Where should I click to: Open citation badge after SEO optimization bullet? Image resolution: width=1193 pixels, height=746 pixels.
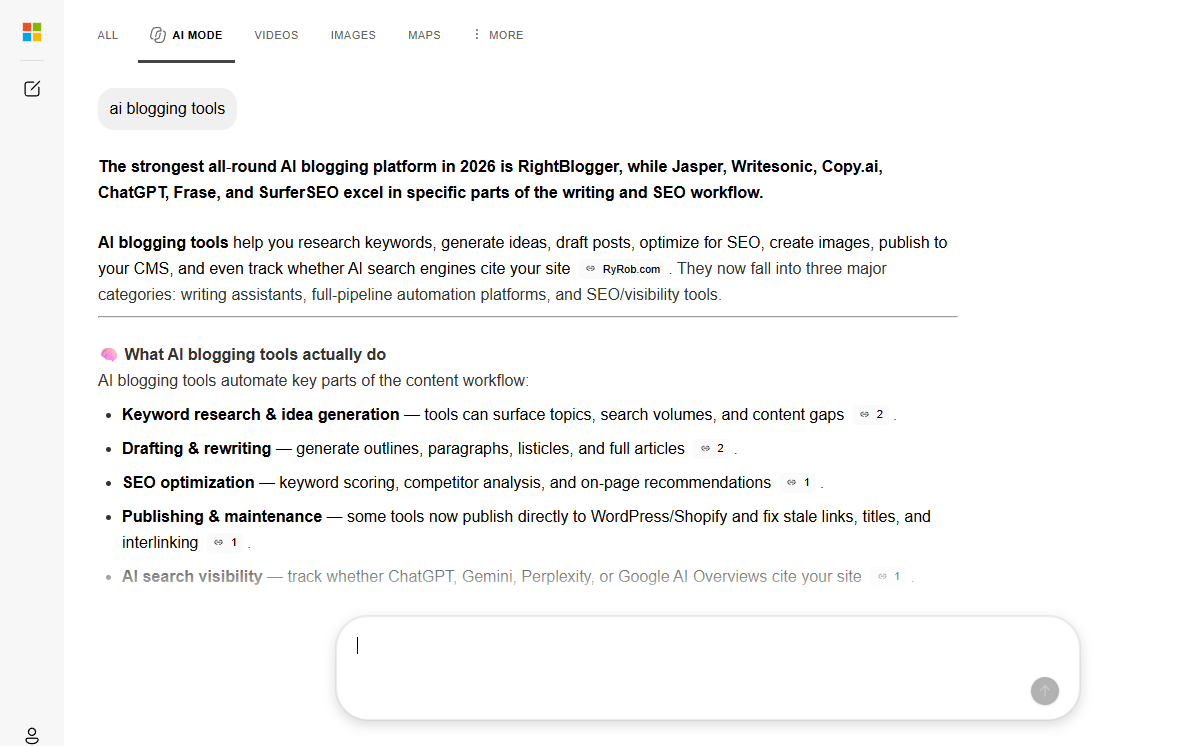(x=799, y=483)
